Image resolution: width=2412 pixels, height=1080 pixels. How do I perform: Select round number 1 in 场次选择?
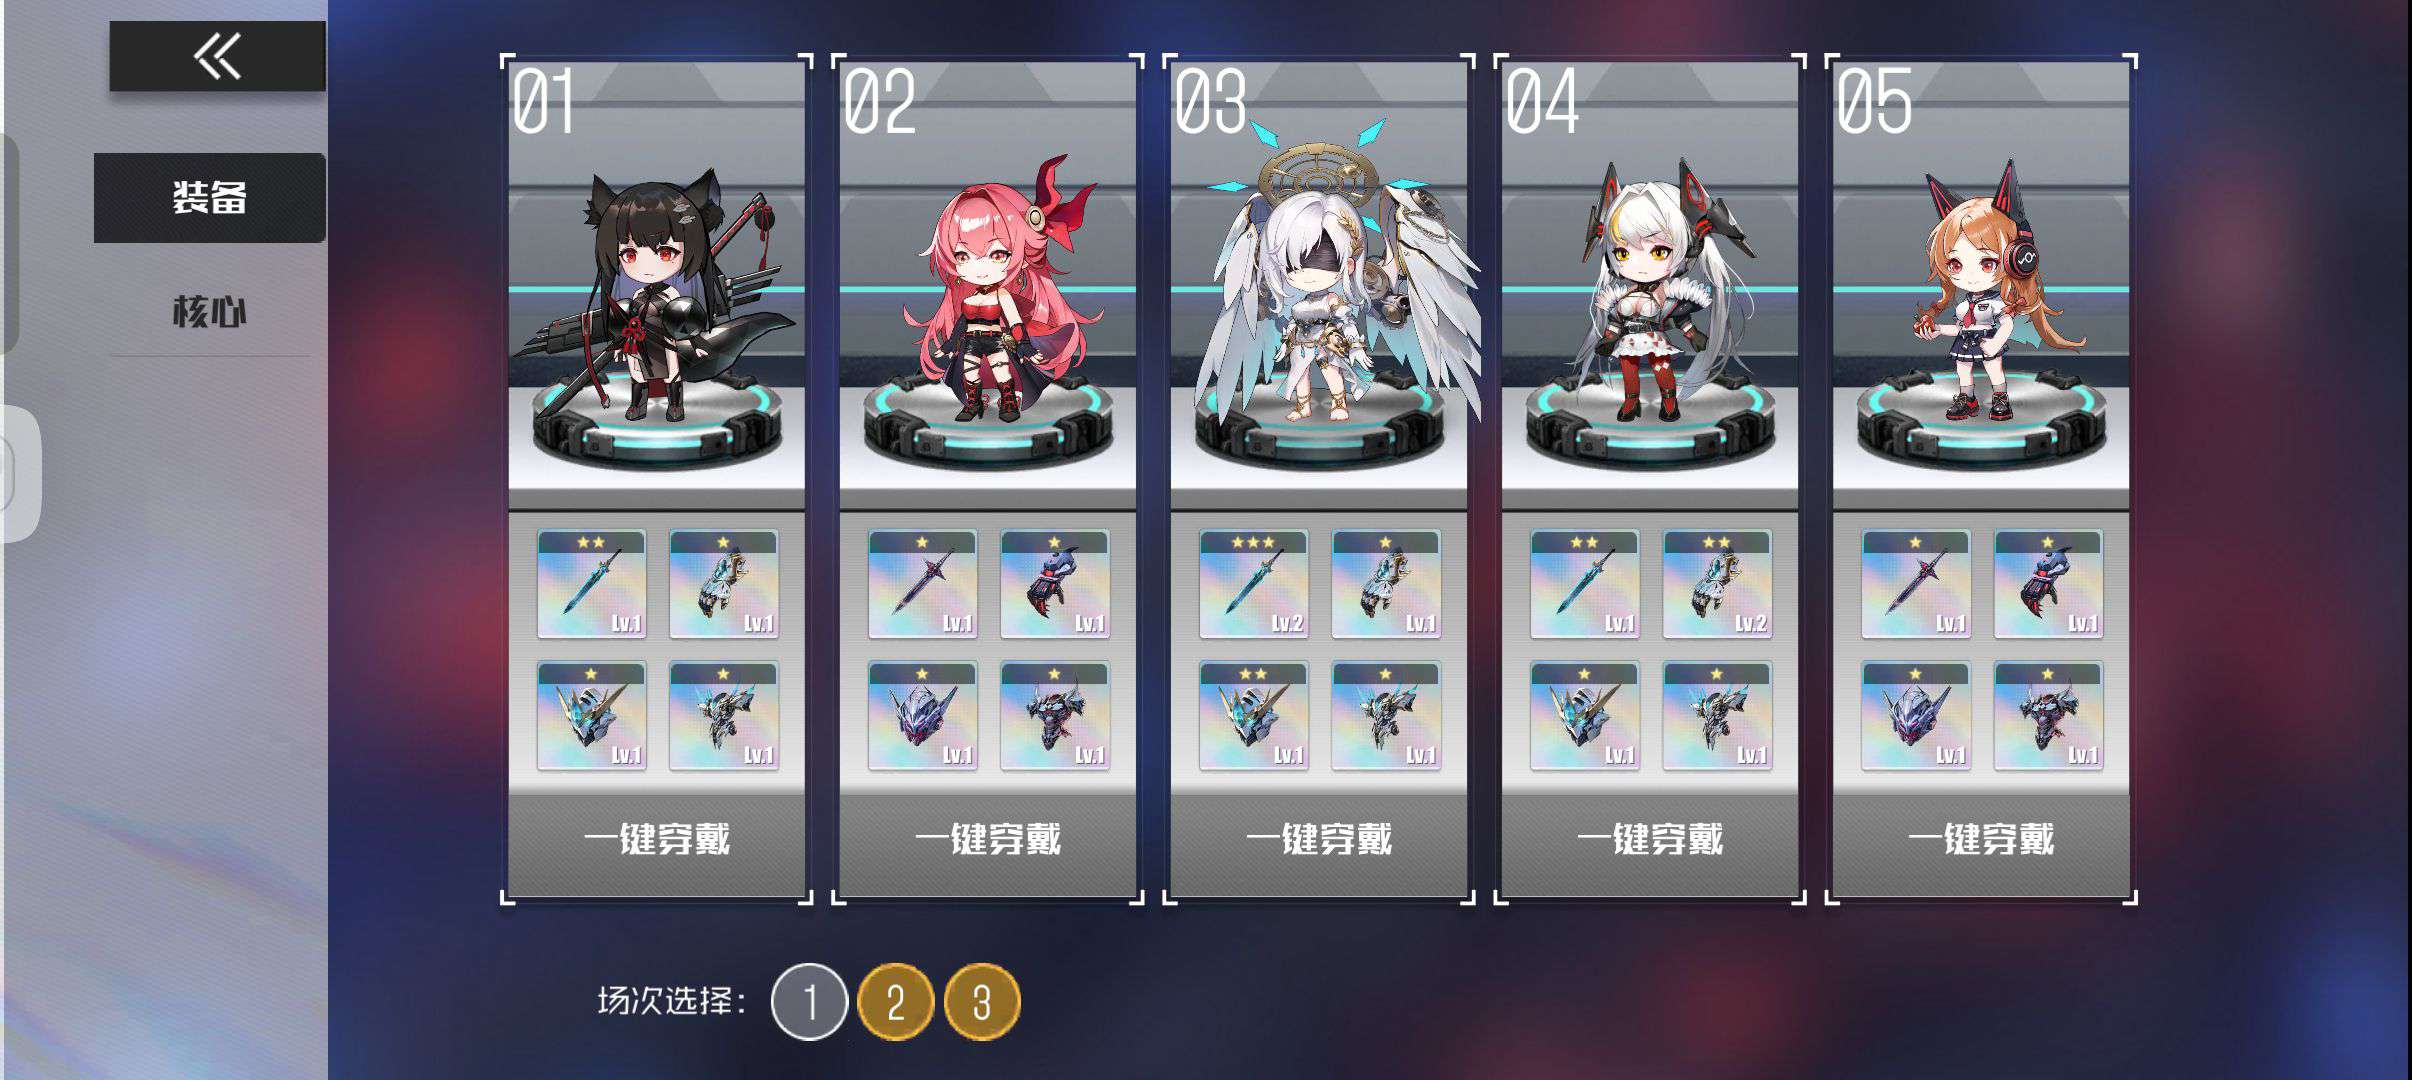pos(809,1001)
